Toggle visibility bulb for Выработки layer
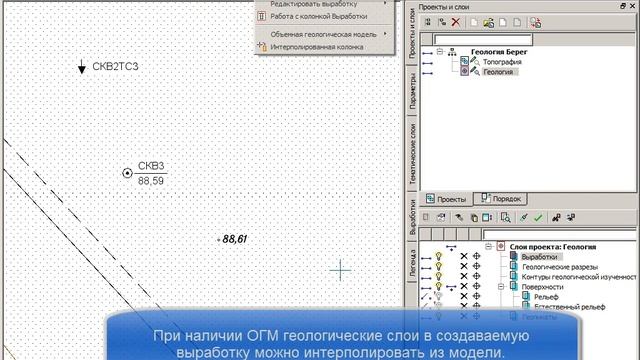The image size is (640, 360). coord(439,256)
